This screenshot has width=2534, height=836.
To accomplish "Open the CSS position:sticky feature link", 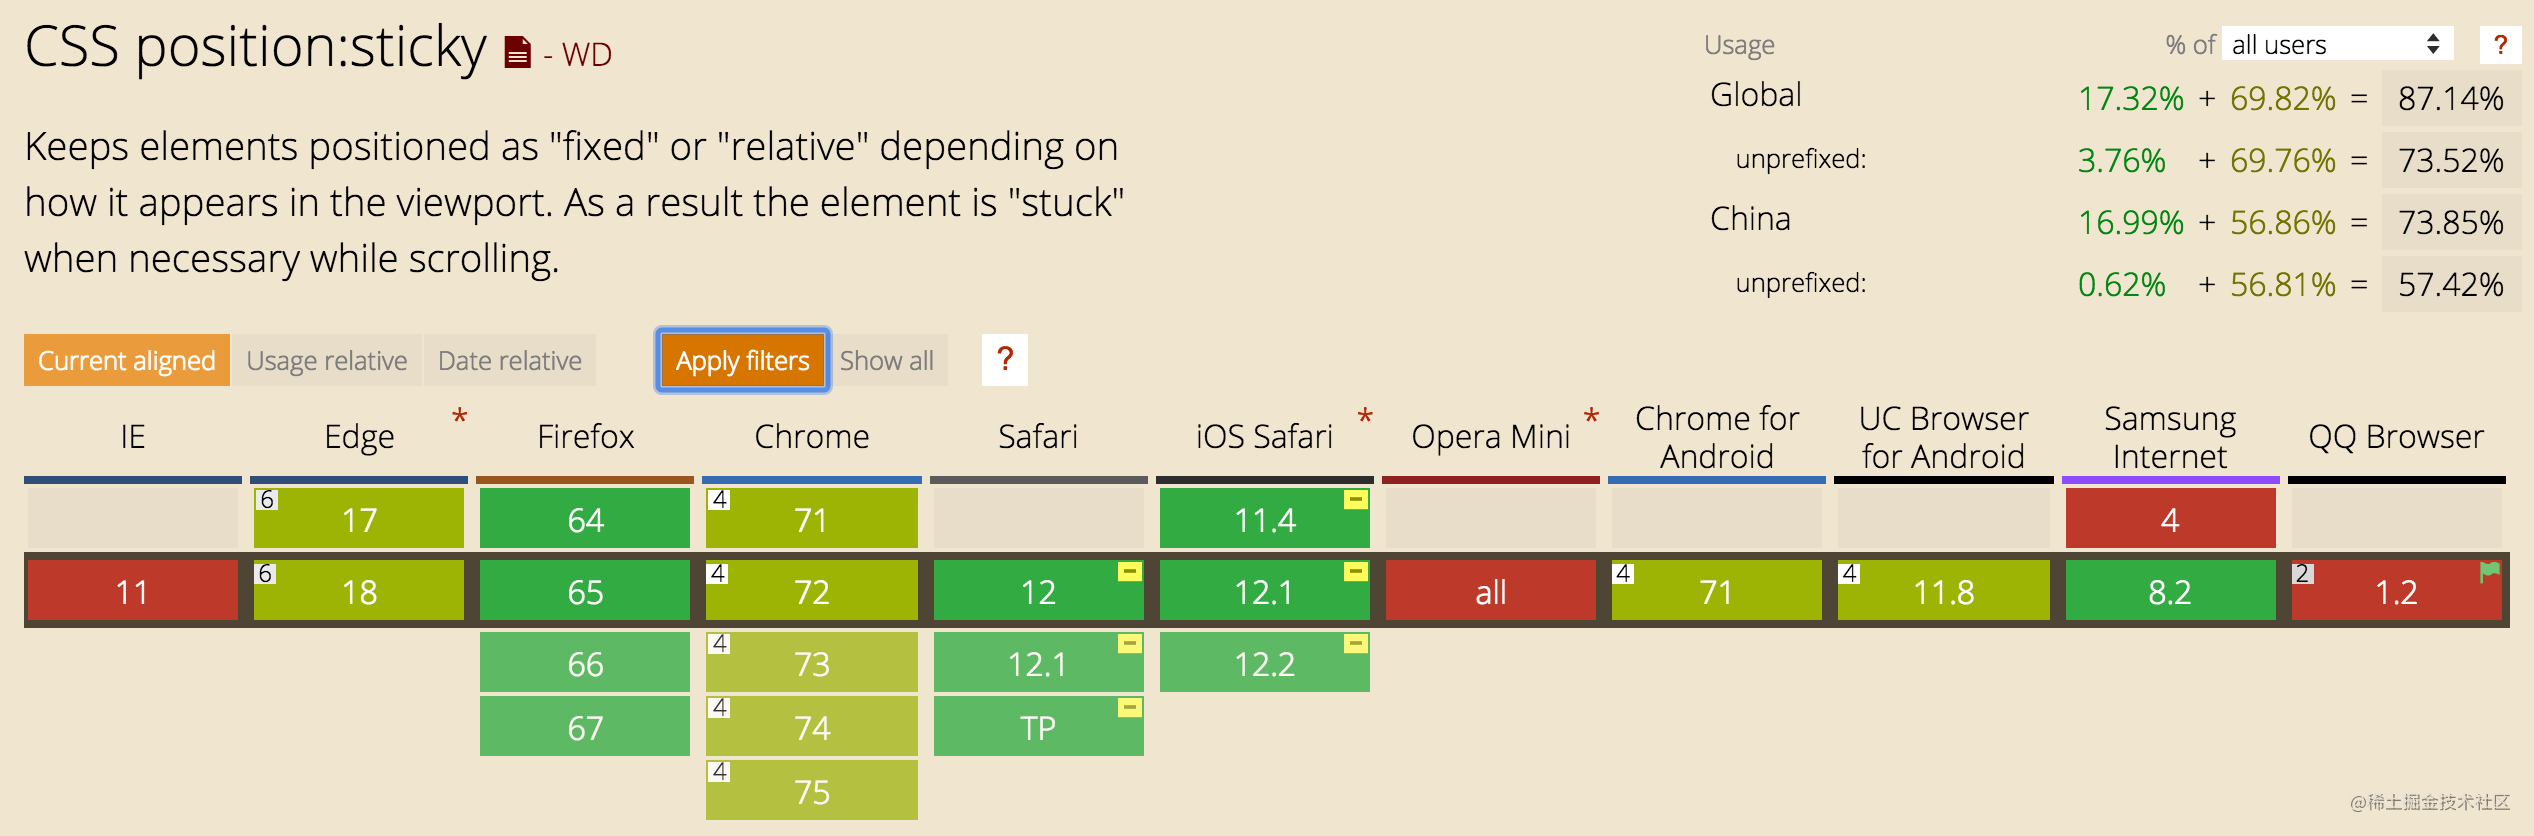I will coord(253,45).
